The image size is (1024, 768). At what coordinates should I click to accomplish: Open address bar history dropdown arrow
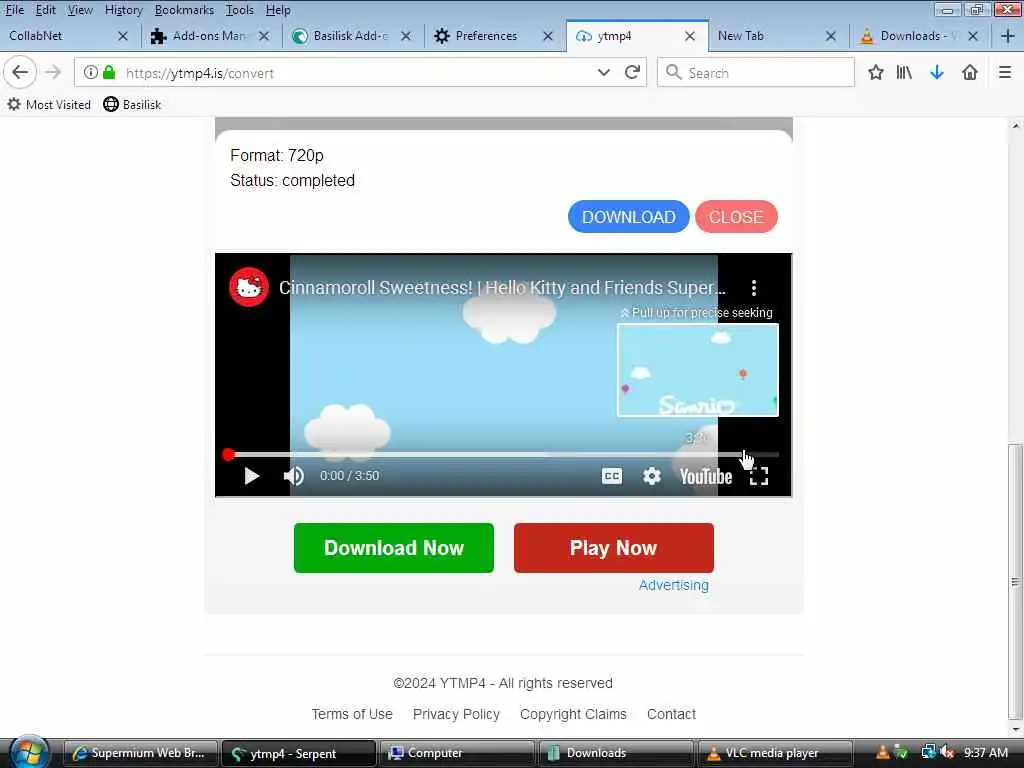pos(603,72)
